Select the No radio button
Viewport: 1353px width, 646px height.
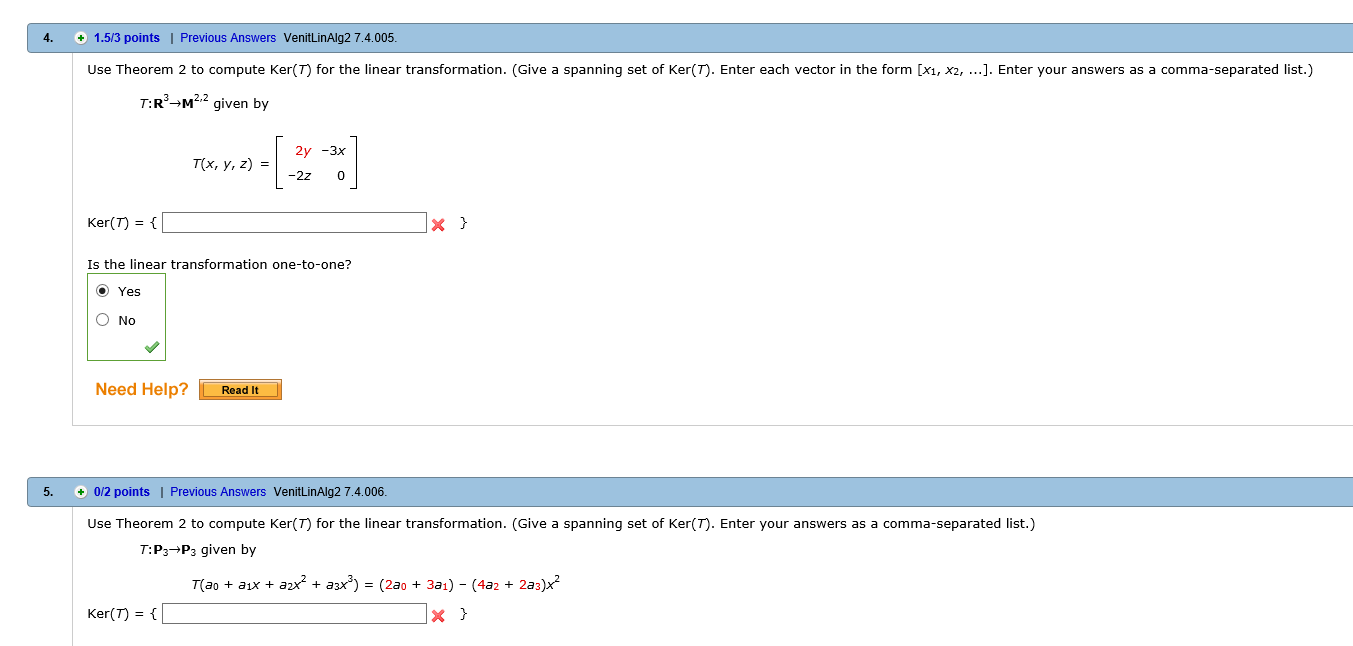[x=102, y=319]
